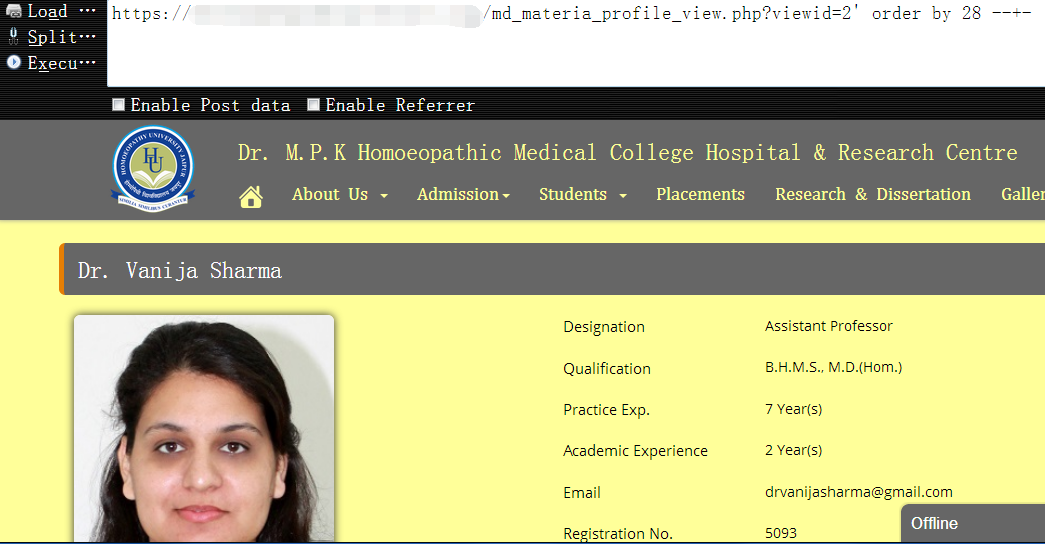Open Research & Dissertation menu item
This screenshot has width=1045, height=544.
coord(873,194)
